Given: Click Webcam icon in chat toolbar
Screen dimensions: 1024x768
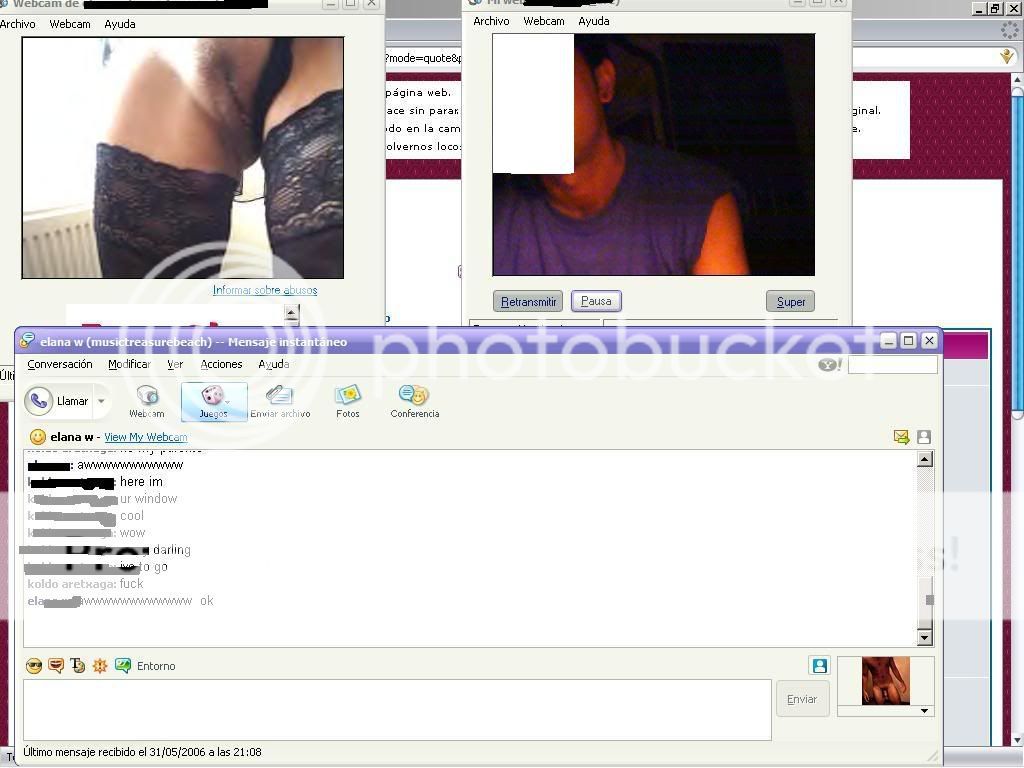Looking at the screenshot, I should [x=147, y=401].
